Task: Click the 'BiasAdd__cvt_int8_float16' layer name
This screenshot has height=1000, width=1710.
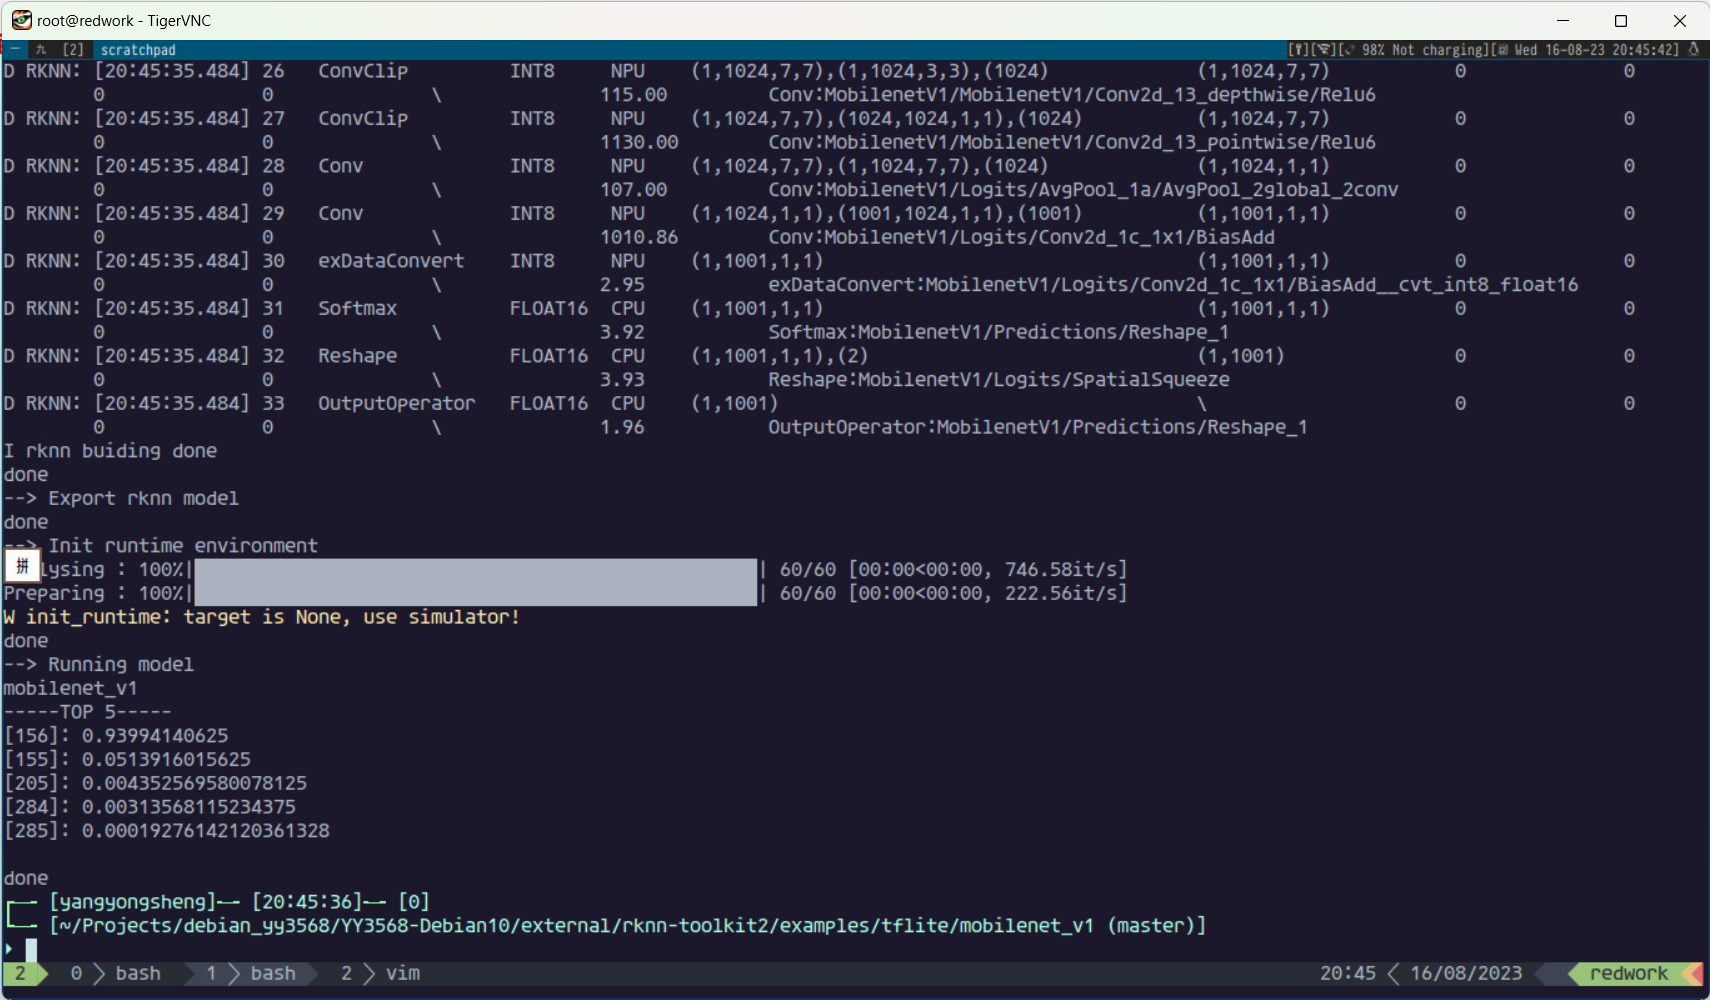Action: pos(1438,285)
